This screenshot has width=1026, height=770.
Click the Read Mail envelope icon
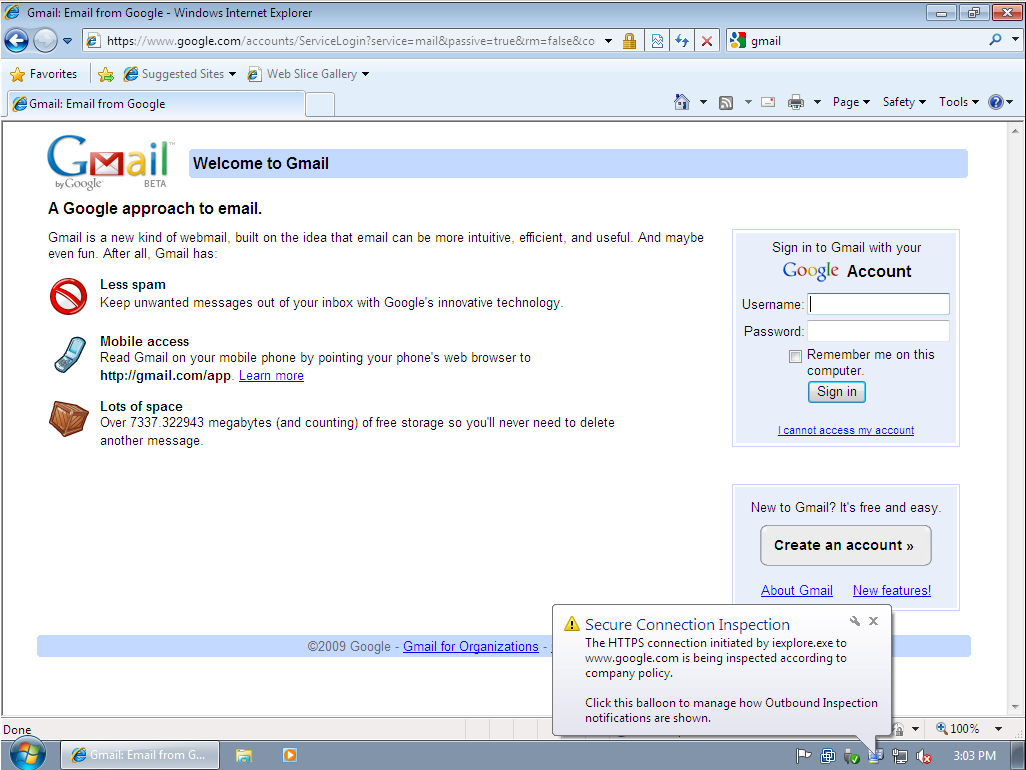[x=768, y=102]
